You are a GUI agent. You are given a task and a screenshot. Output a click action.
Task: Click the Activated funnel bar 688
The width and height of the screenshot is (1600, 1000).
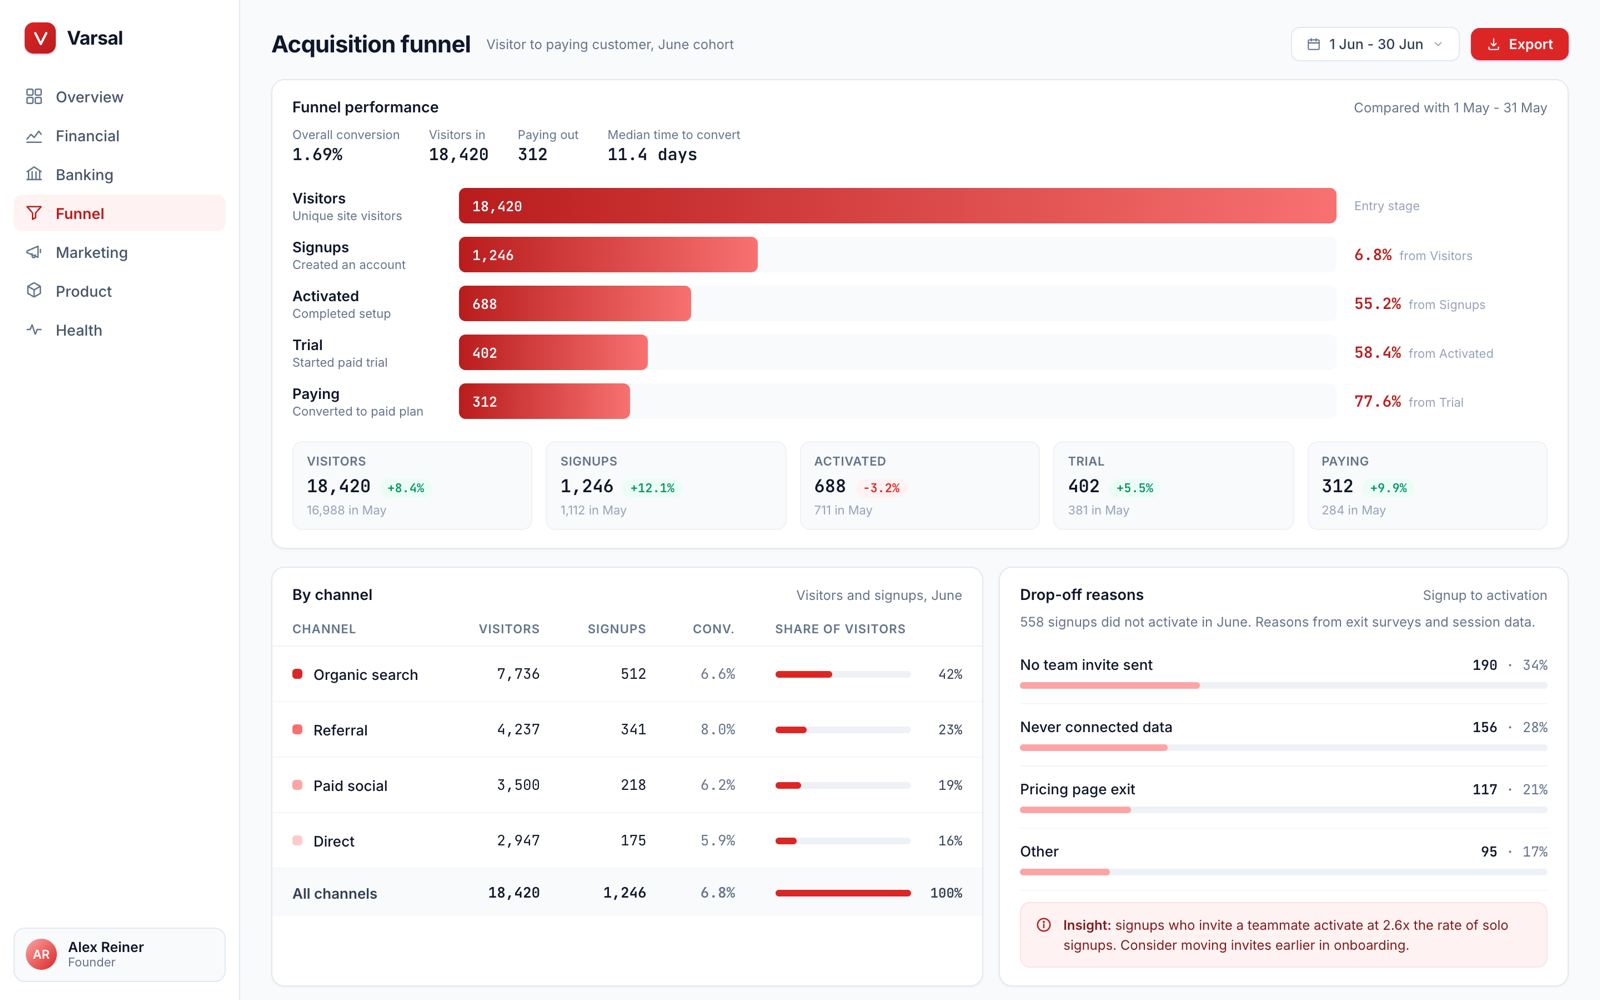click(x=575, y=304)
